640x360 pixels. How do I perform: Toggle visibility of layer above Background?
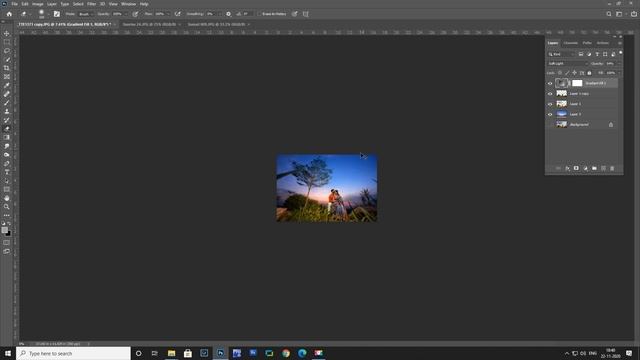tap(550, 114)
